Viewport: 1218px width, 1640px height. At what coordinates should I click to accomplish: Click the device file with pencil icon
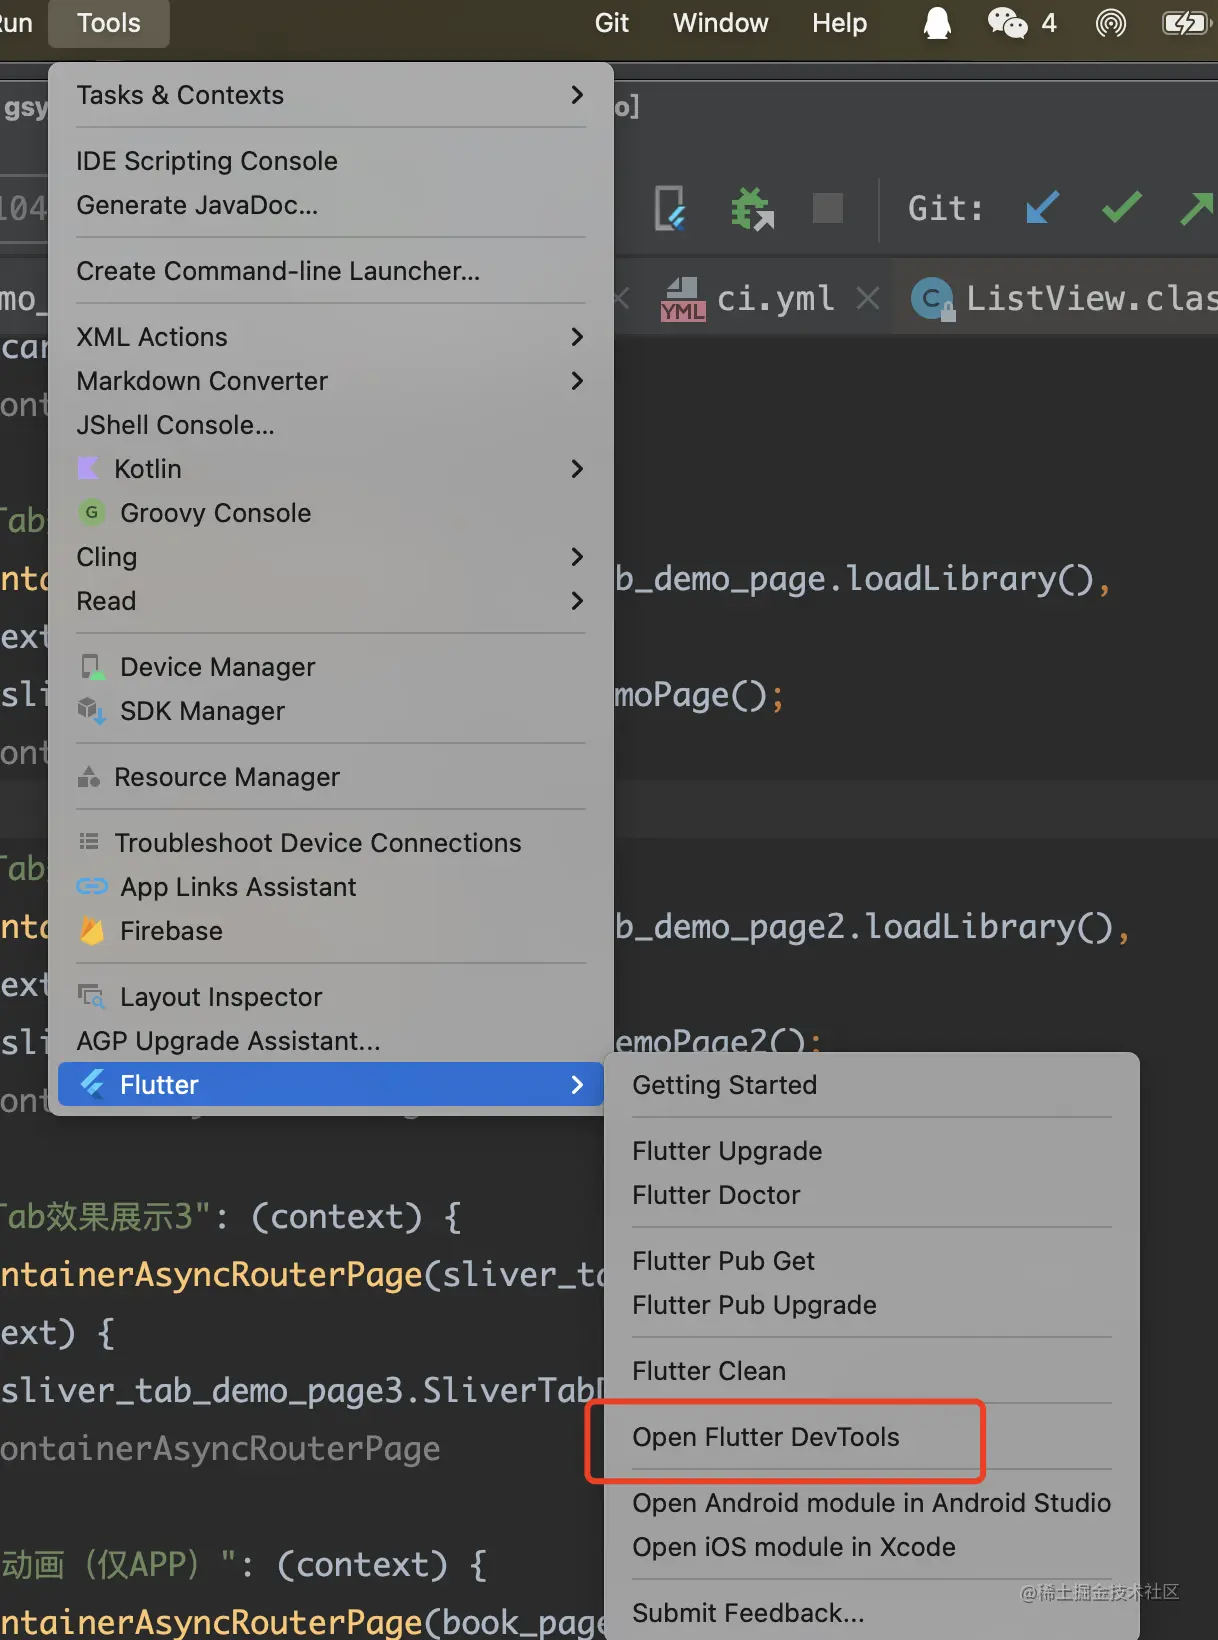(x=670, y=208)
